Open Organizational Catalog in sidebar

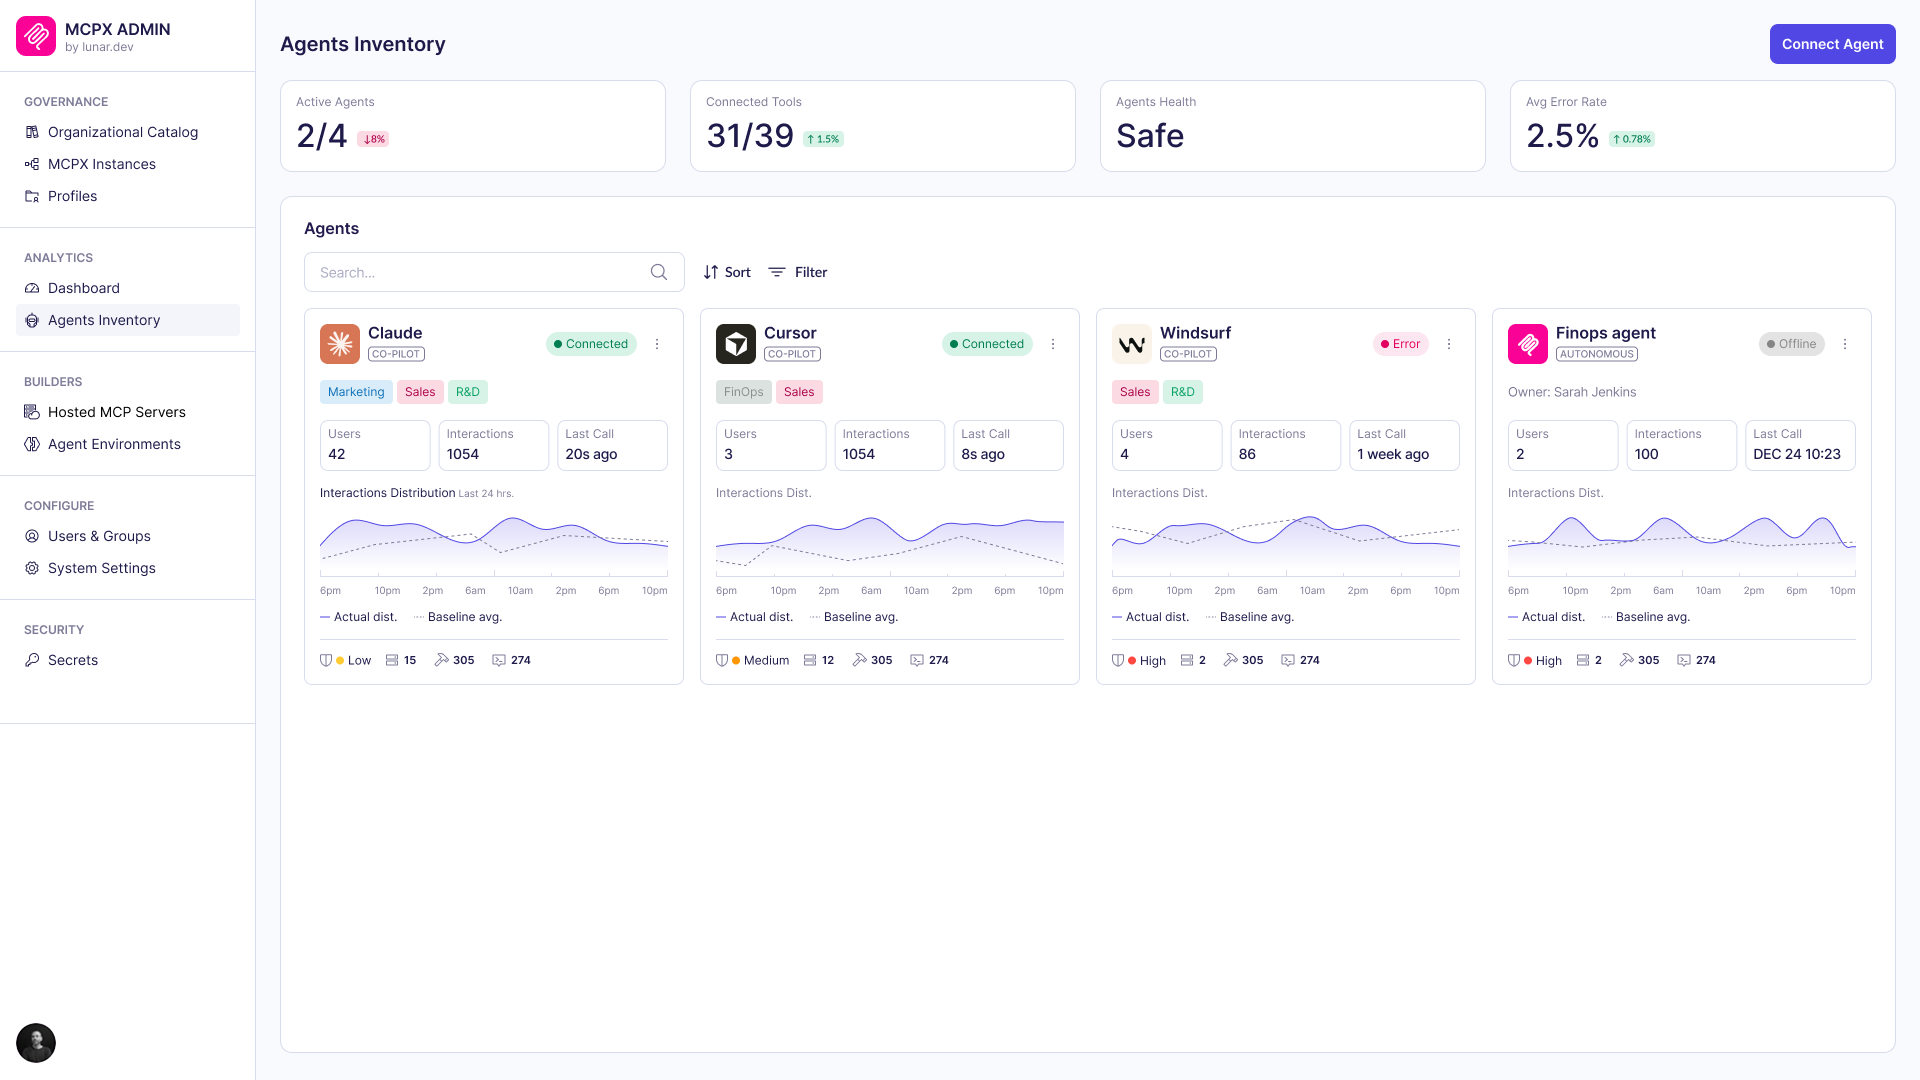coord(128,132)
